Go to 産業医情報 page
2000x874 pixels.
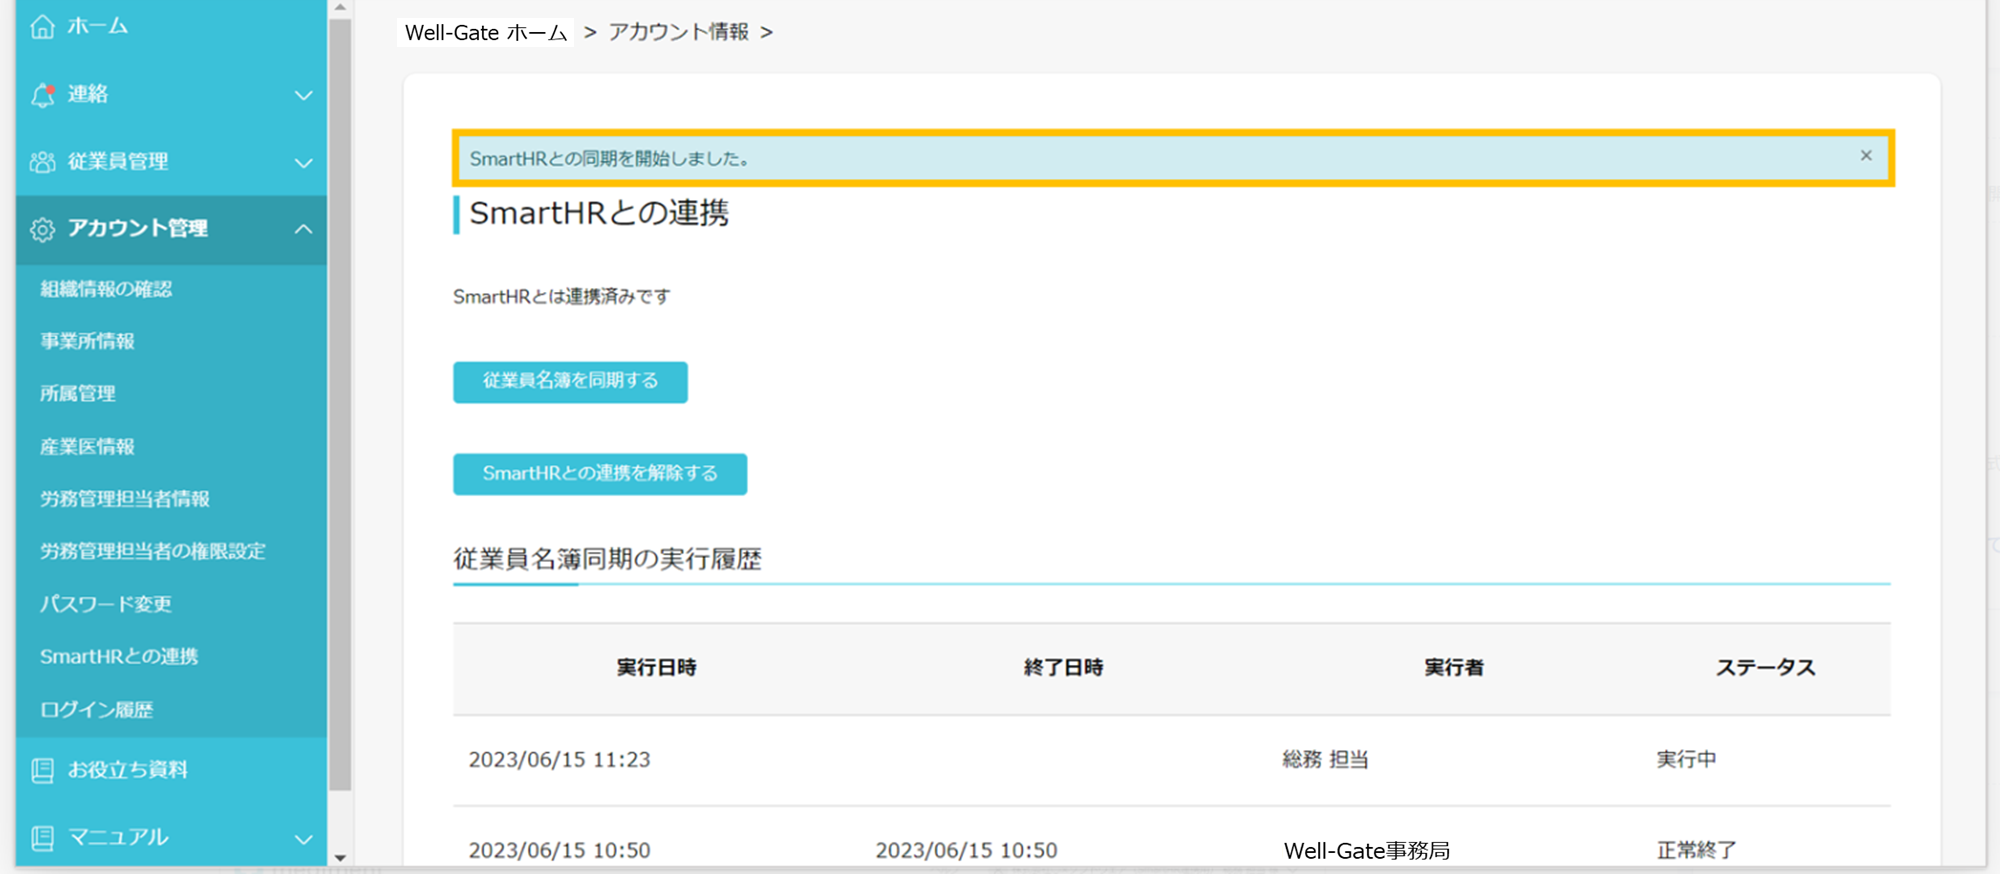tap(87, 446)
